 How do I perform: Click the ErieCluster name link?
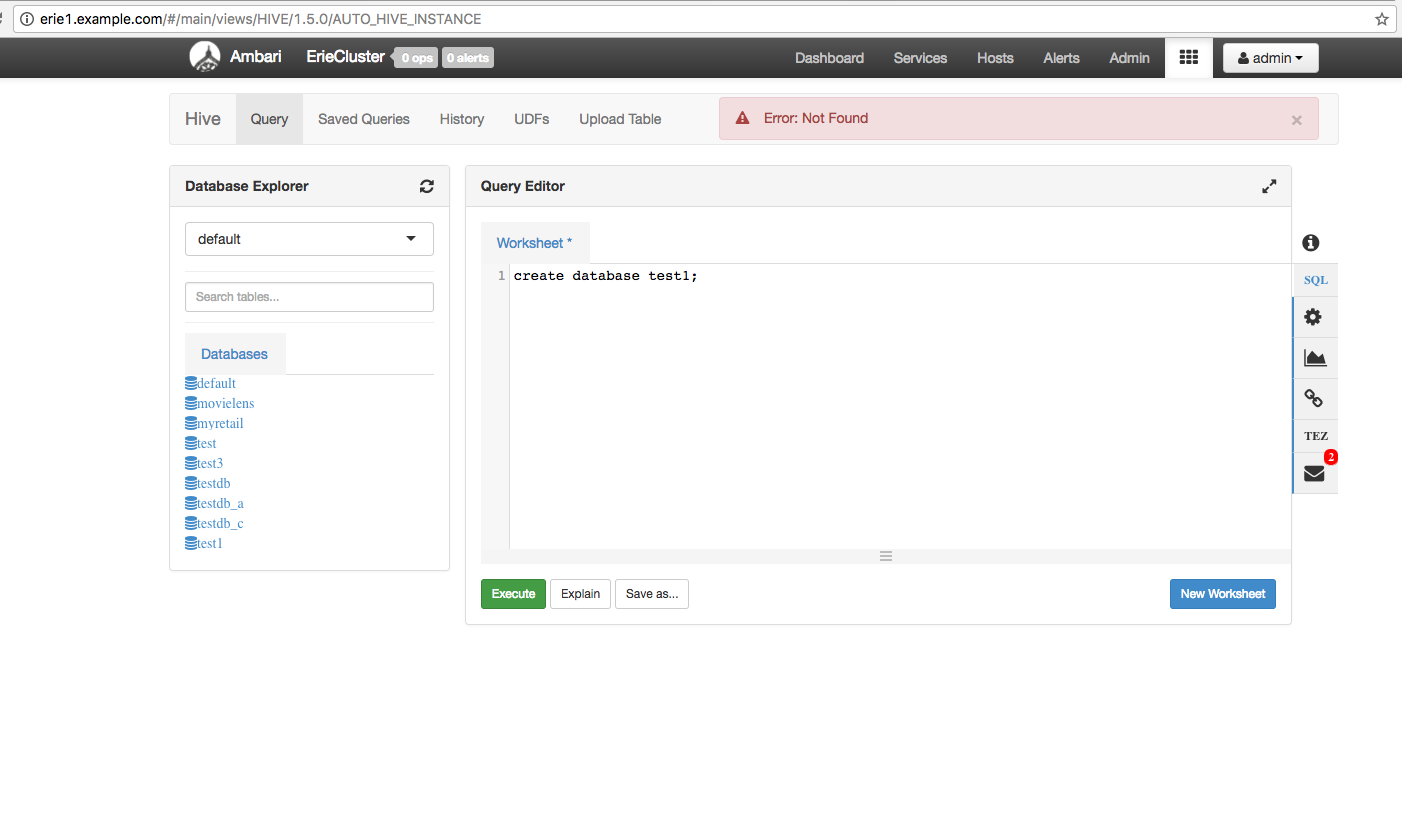(346, 57)
